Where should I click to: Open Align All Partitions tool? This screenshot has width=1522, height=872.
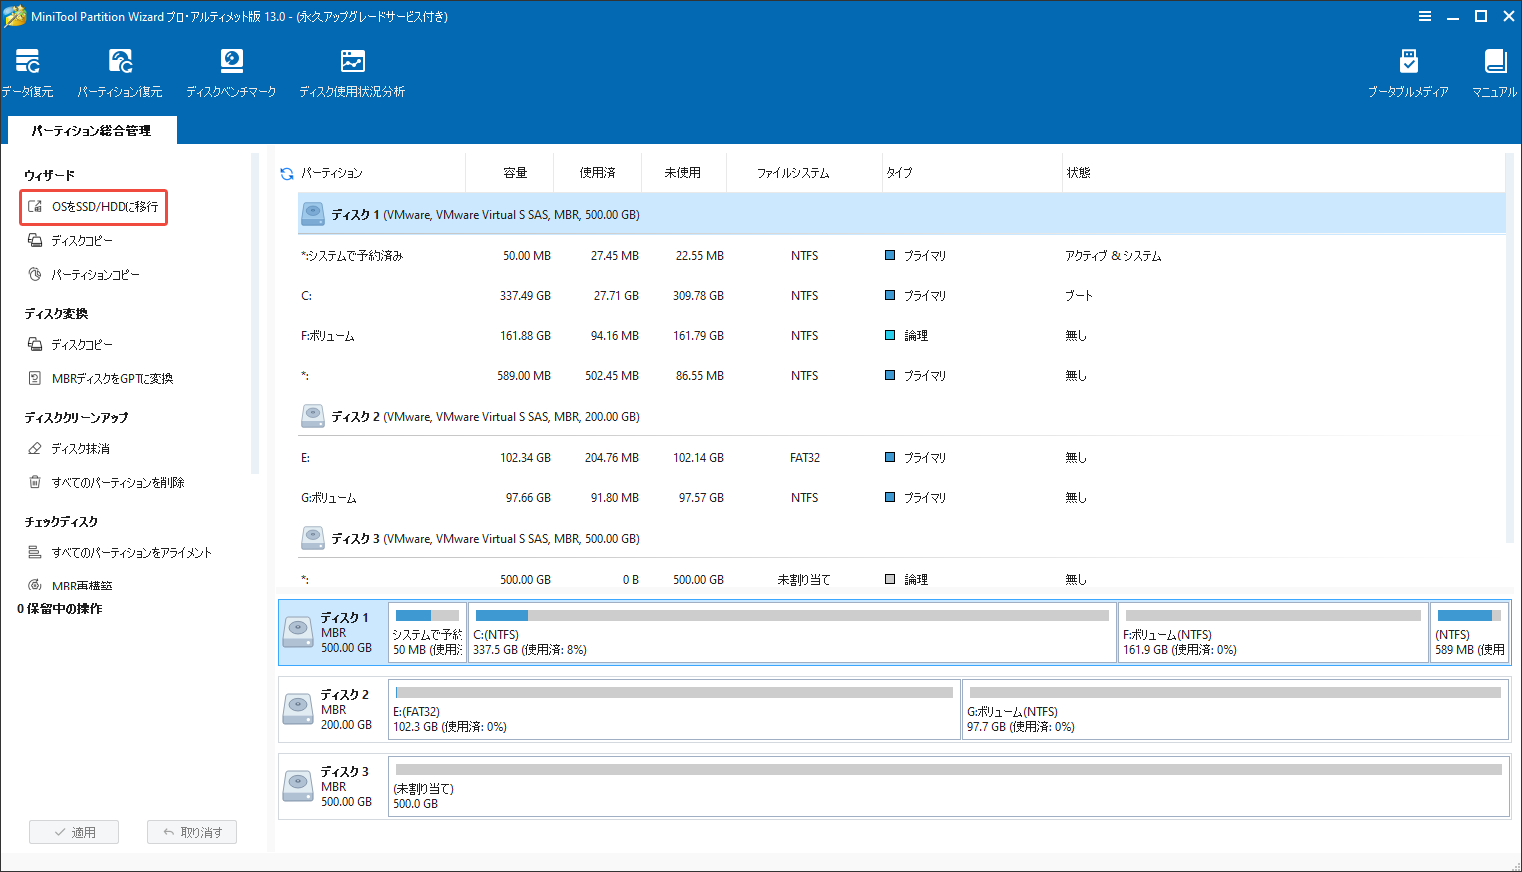(x=105, y=551)
